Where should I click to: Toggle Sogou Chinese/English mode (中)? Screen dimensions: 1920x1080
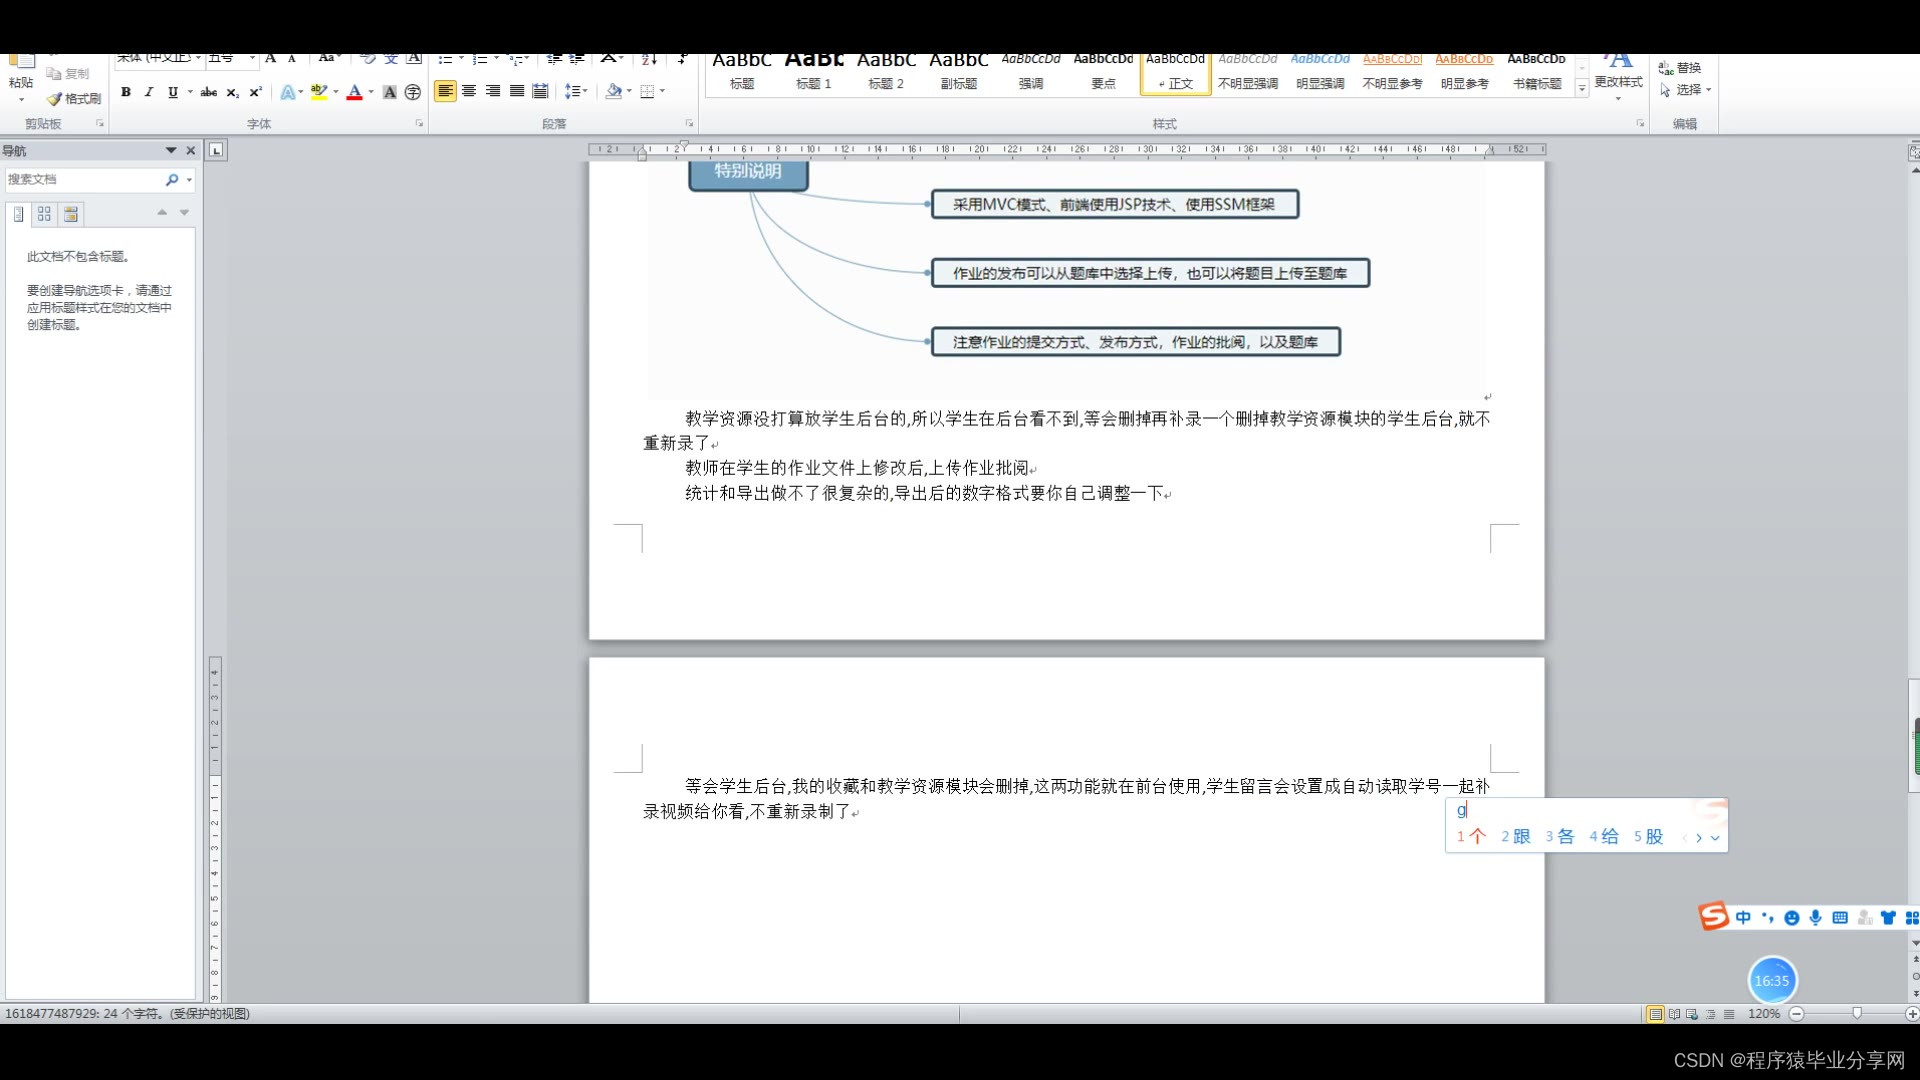point(1743,917)
